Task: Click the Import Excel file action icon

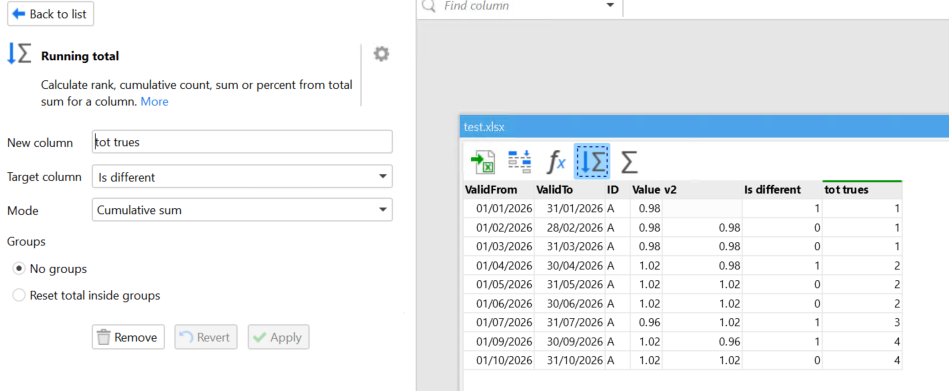Action: 482,162
